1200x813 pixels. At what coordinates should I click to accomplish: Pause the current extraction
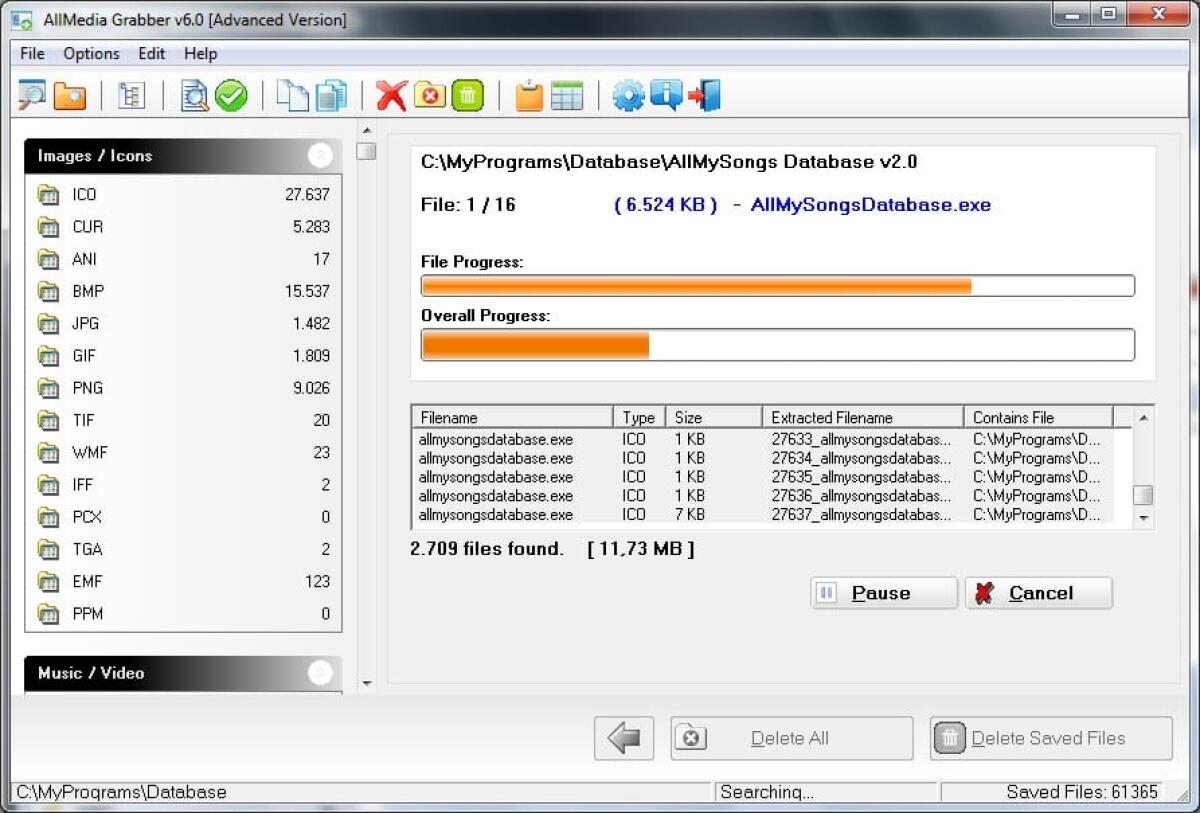[x=883, y=592]
